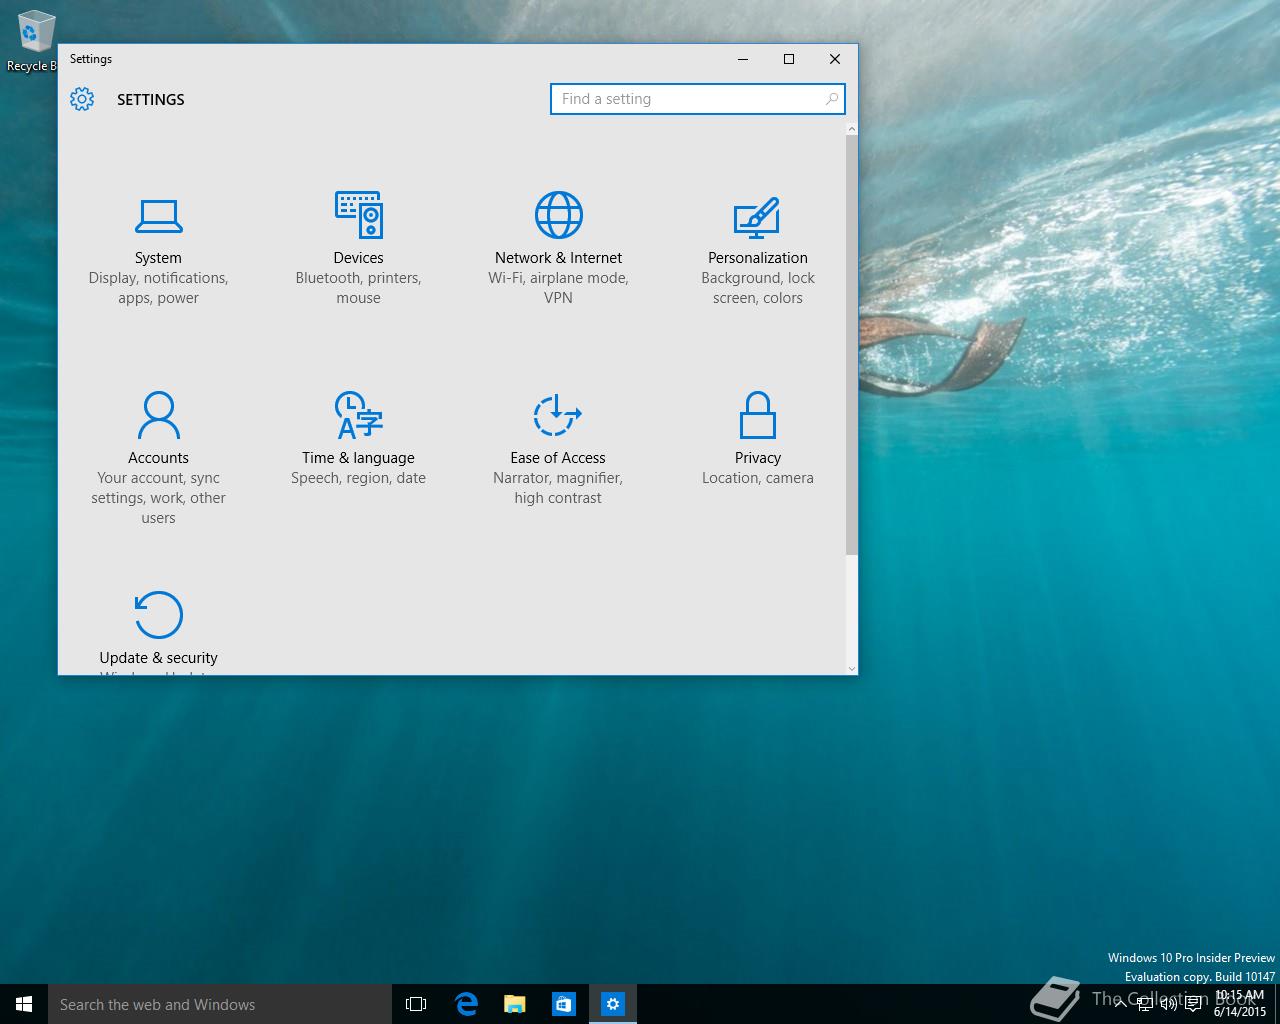
Task: Select the Recycle Bin desktop icon
Action: pos(33,42)
